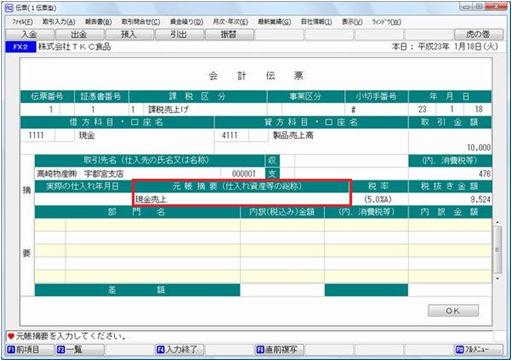Open the 資金繰り(D) menu
The image size is (512, 361).
(x=187, y=22)
